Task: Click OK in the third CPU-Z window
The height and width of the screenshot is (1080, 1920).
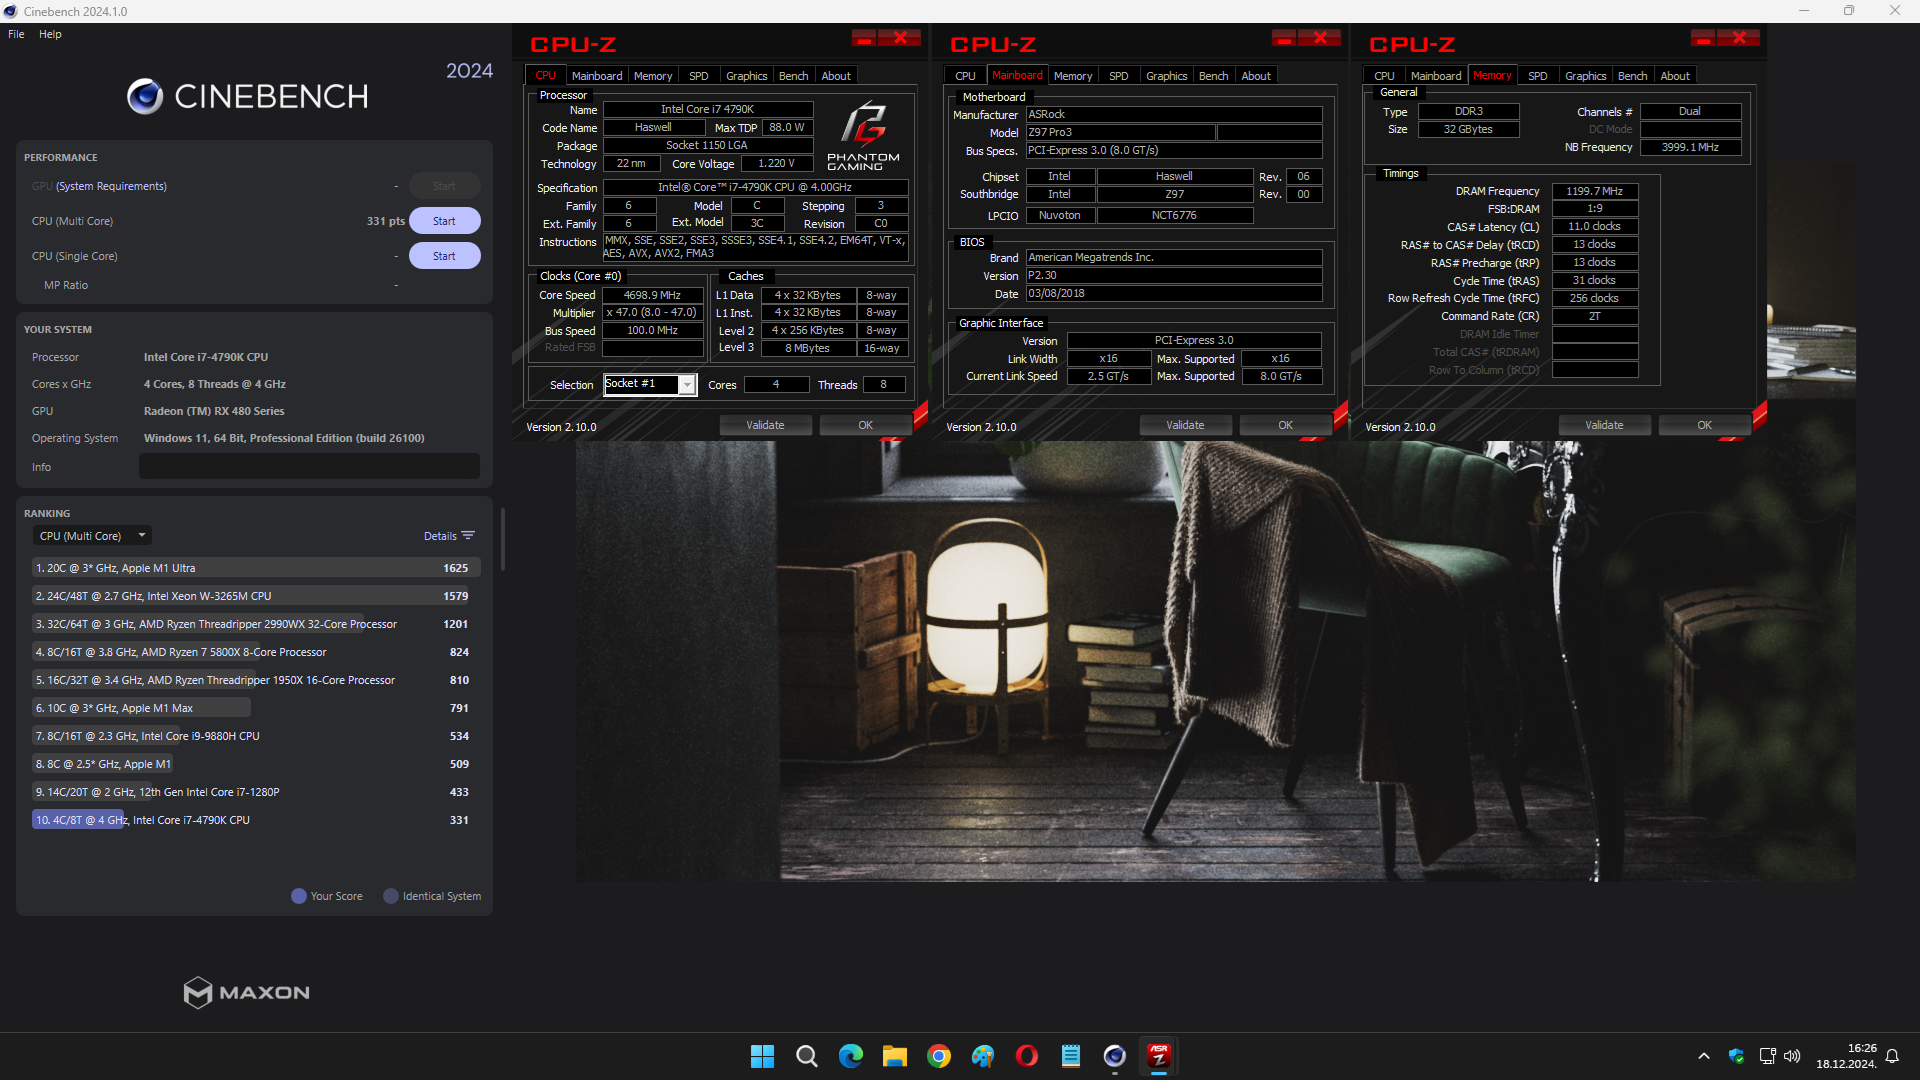Action: [x=1704, y=425]
